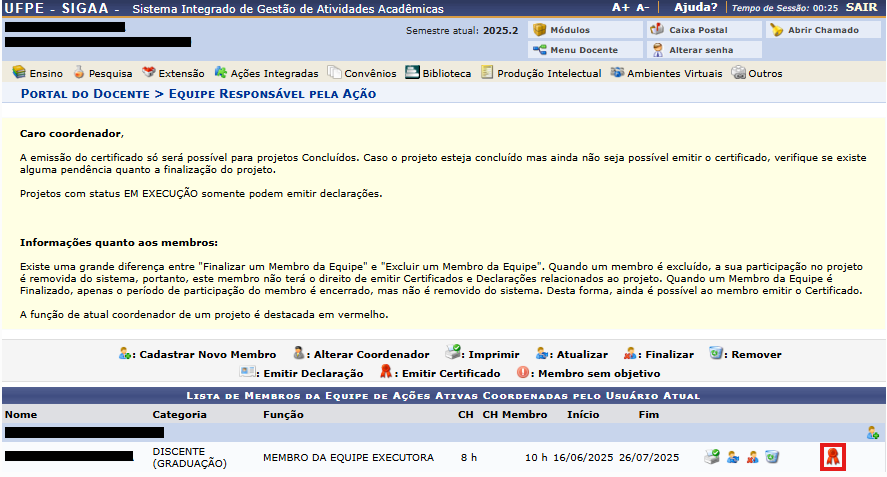887x477 pixels.
Task: Click the Ensino books icon
Action: click(19, 72)
